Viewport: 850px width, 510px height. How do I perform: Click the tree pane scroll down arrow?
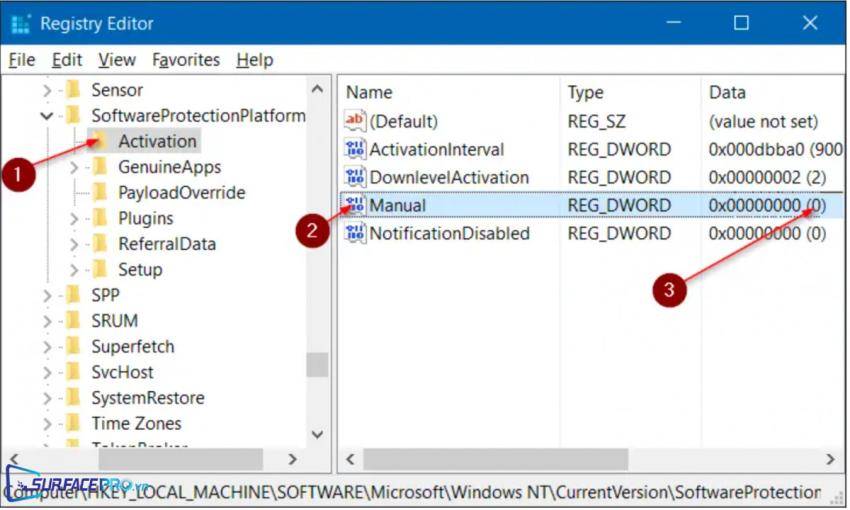tap(318, 434)
